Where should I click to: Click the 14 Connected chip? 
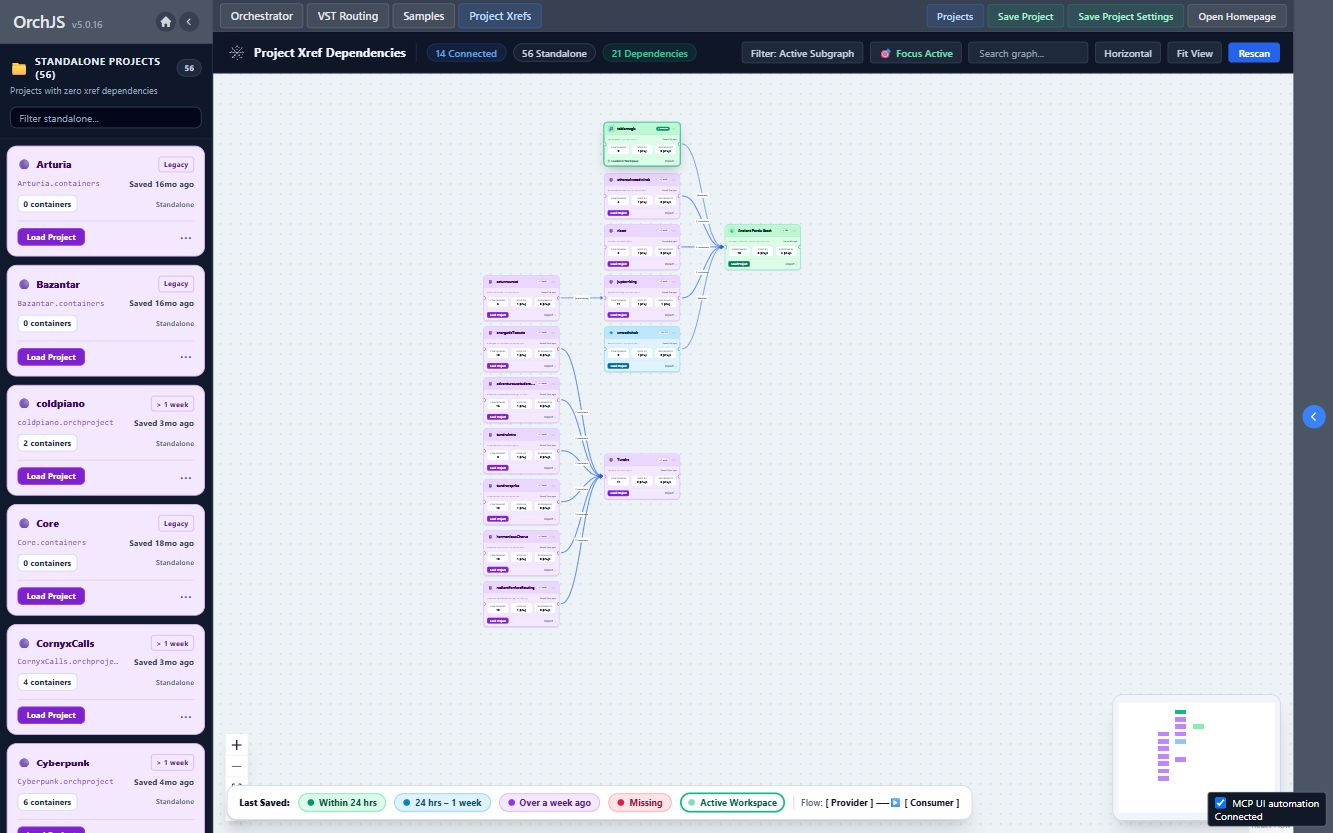(x=466, y=53)
